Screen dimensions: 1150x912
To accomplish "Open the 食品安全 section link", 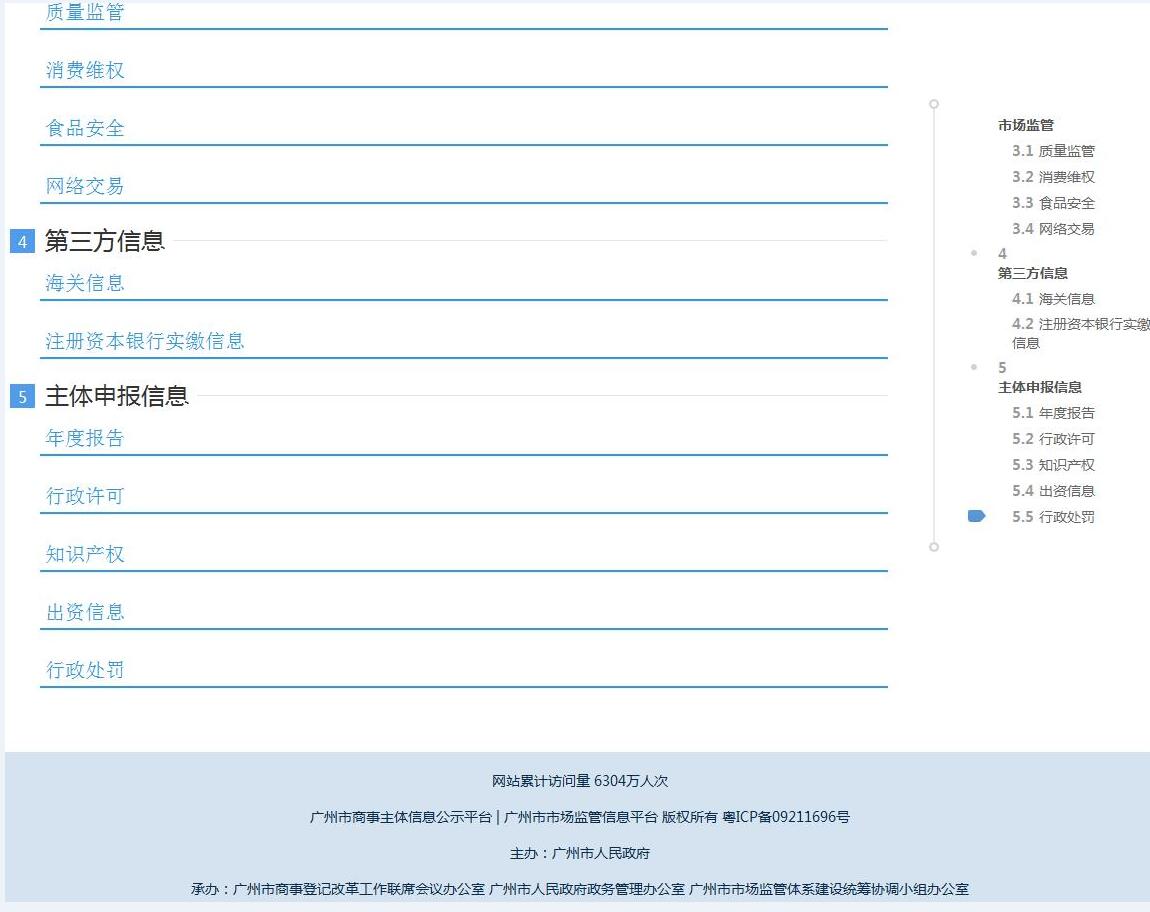I will coord(84,128).
